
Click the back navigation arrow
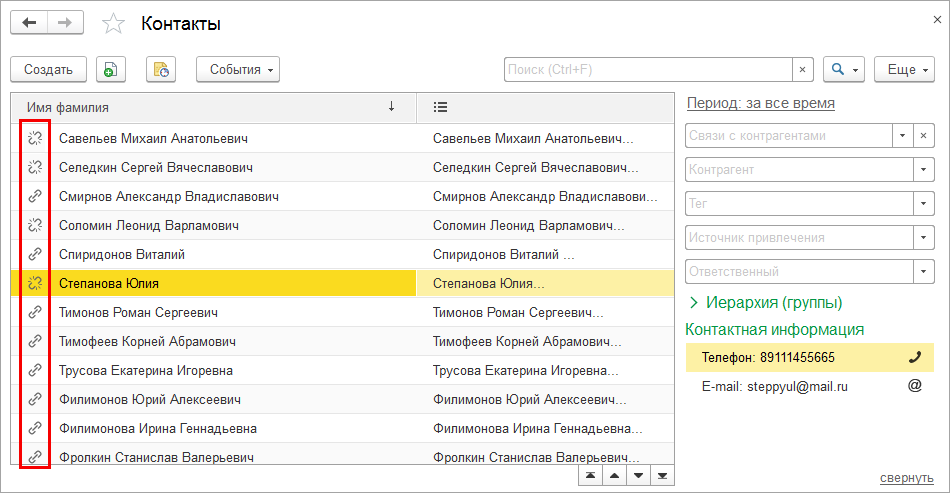click(29, 23)
